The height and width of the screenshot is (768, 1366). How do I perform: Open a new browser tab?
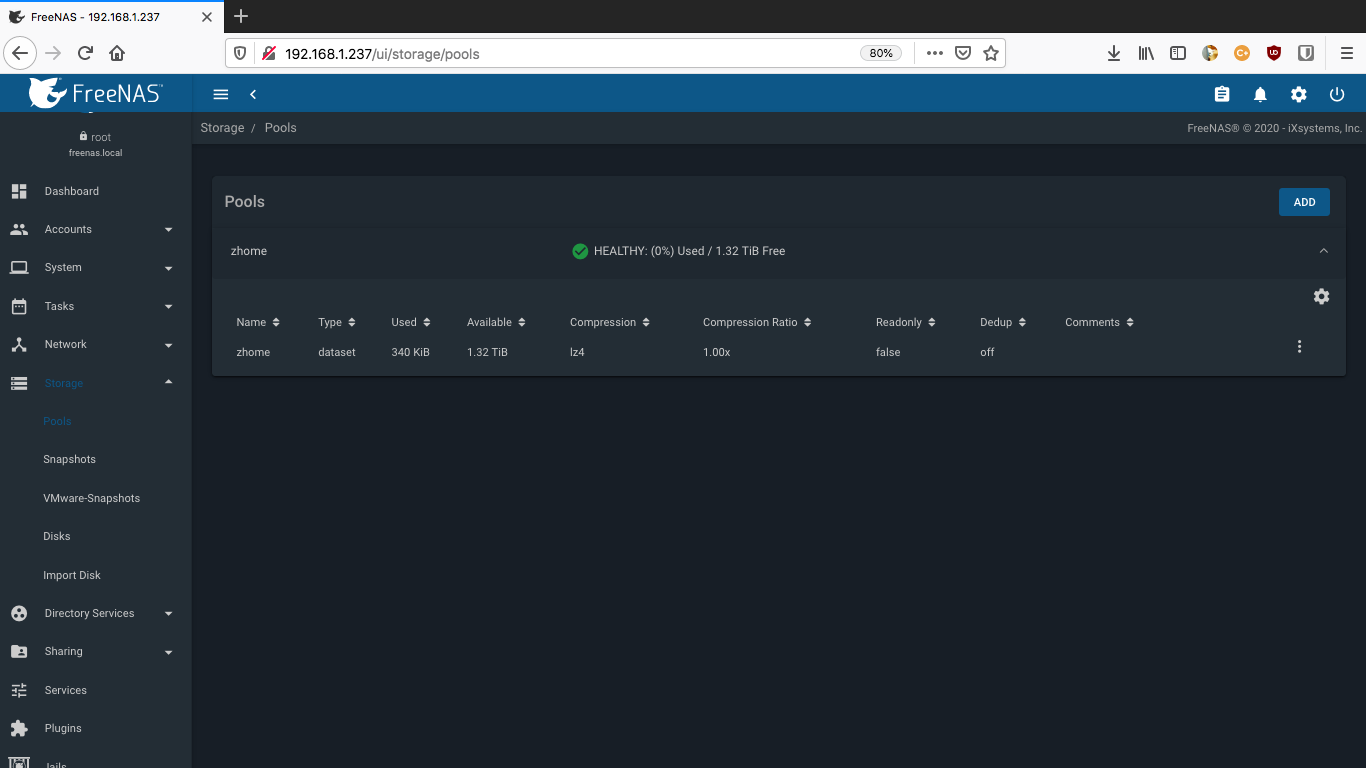pos(240,16)
